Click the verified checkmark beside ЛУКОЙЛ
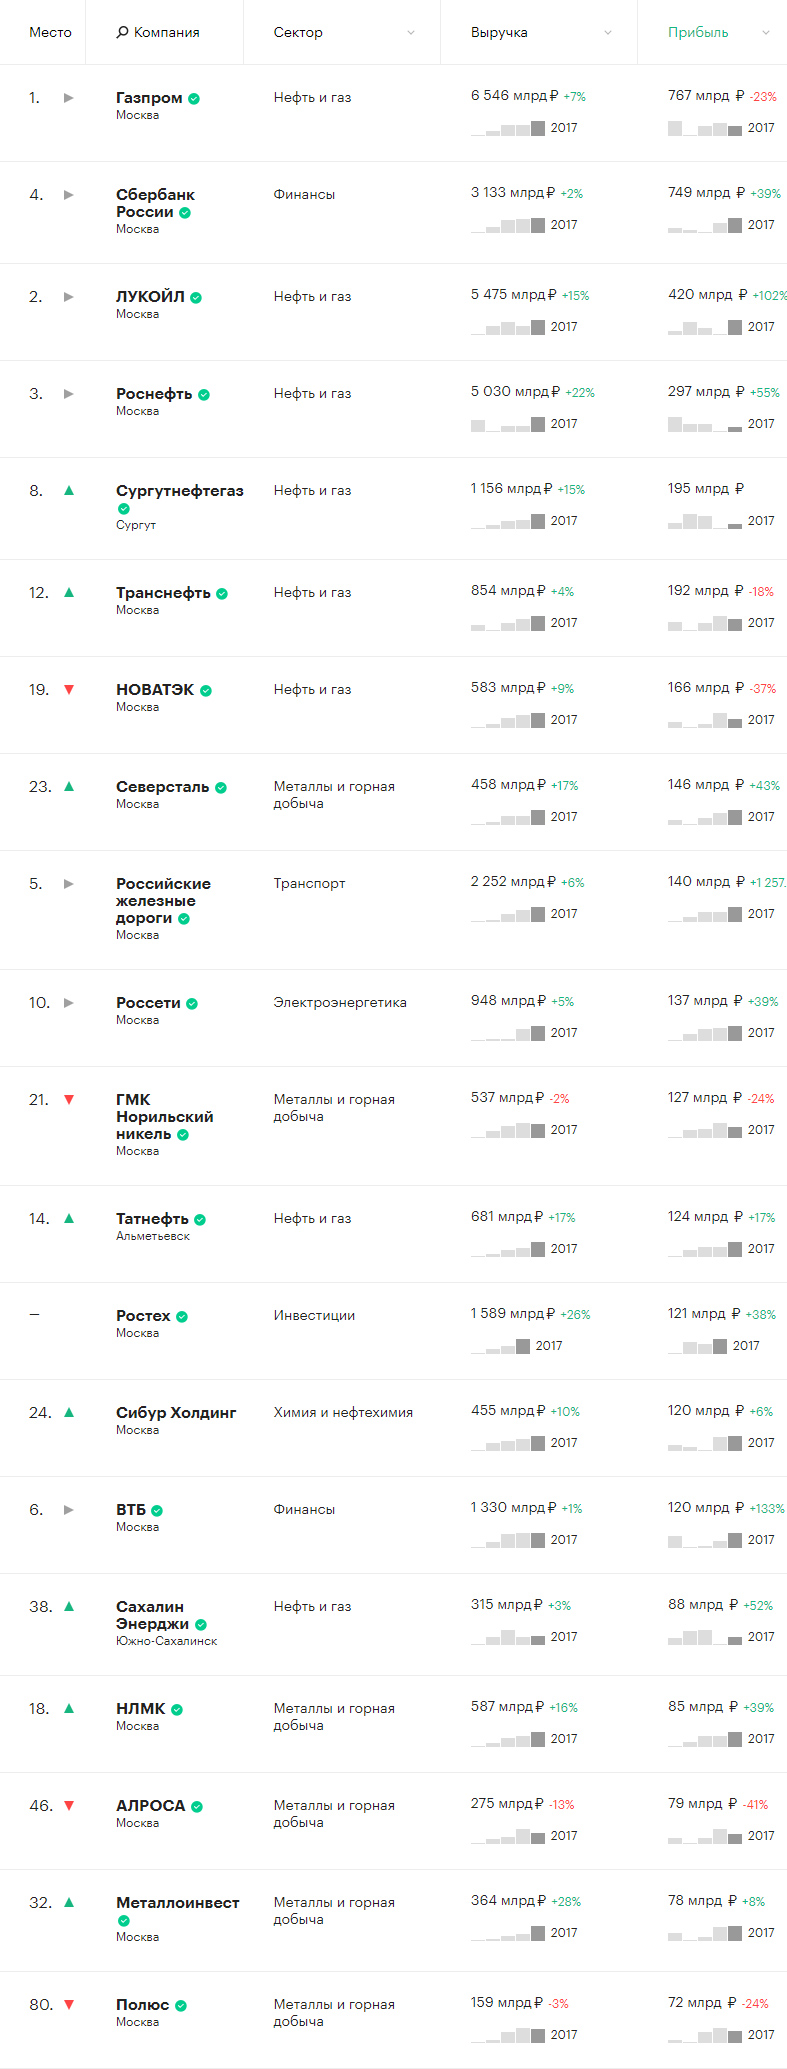 click(x=196, y=298)
